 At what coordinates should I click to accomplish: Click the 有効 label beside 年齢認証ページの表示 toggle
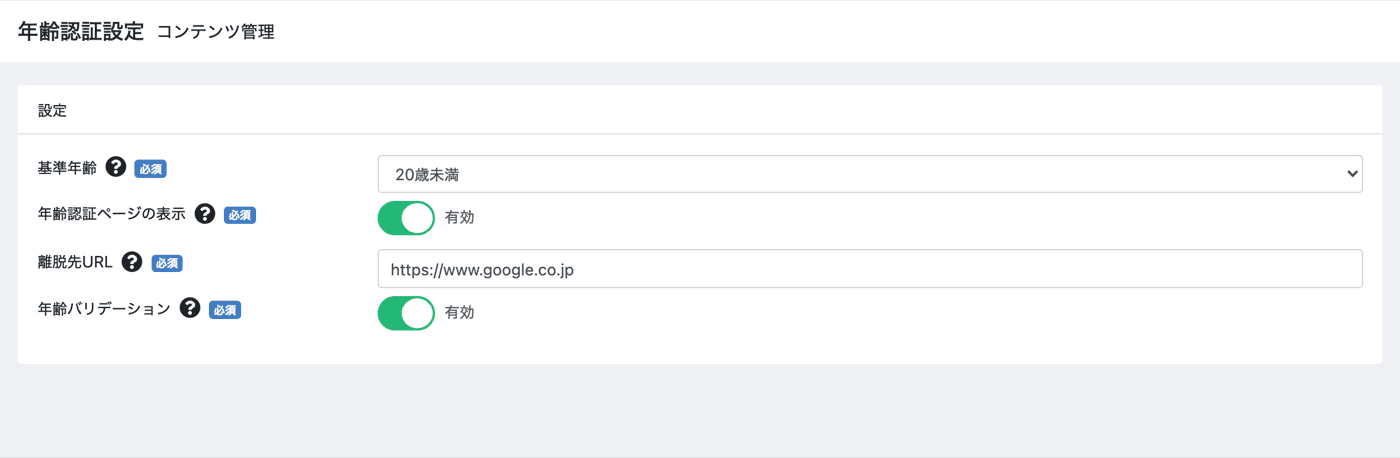tap(459, 218)
